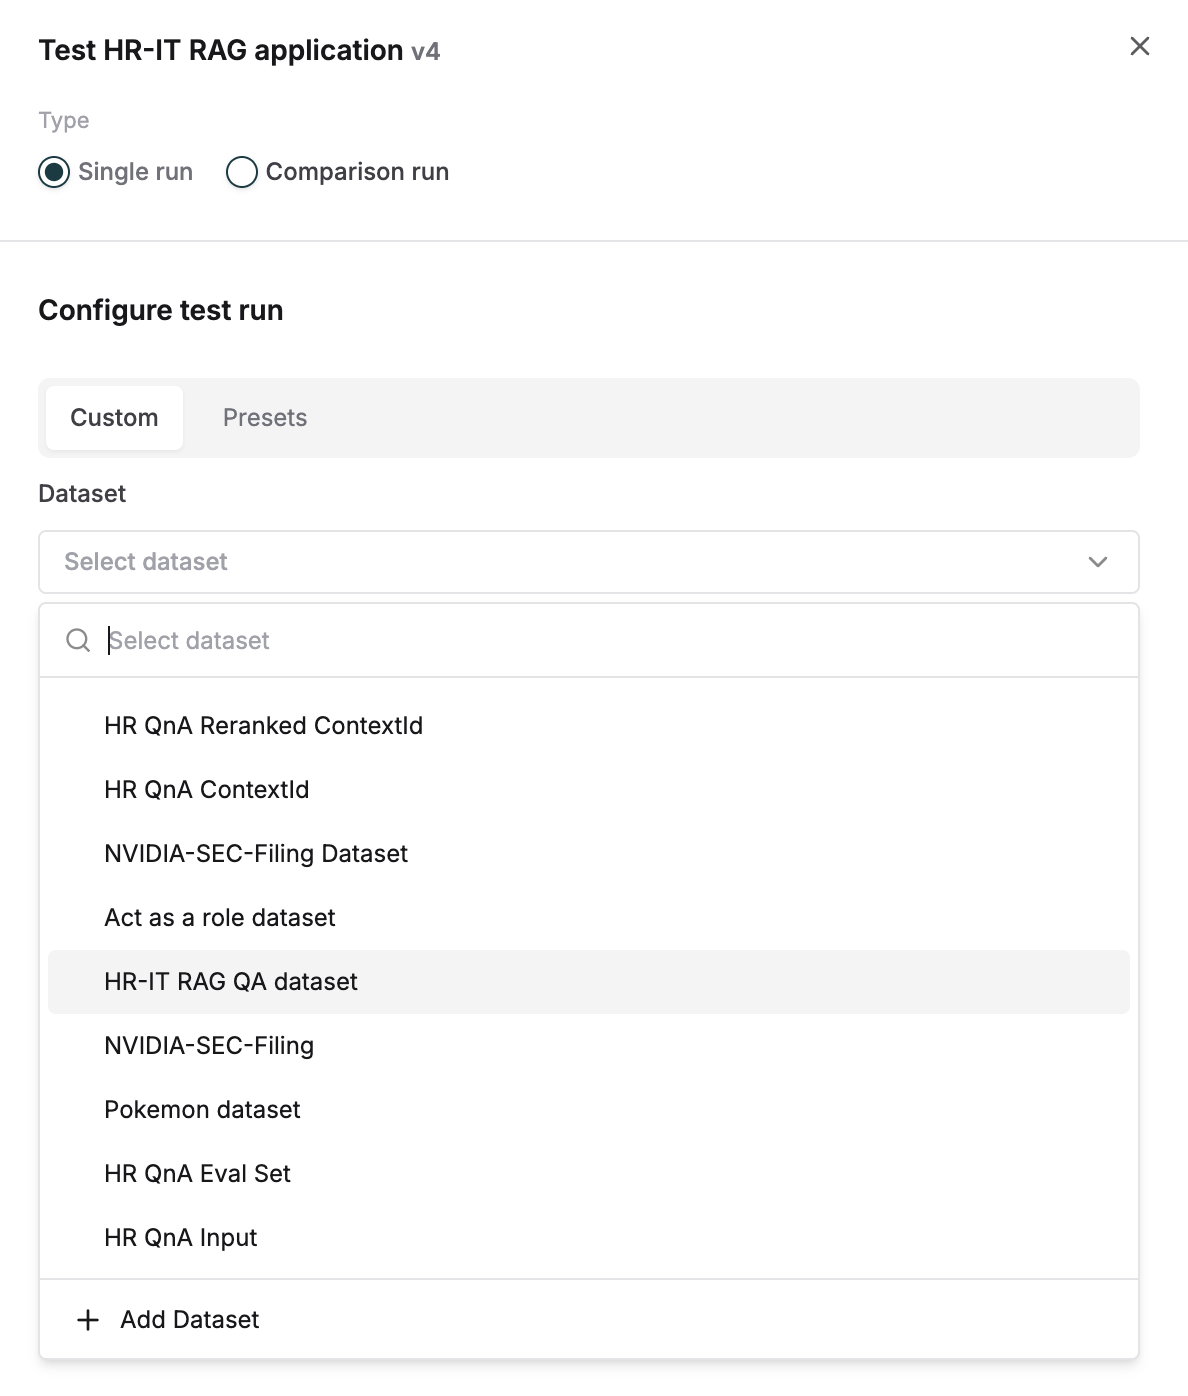This screenshot has width=1188, height=1396.
Task: Select the Act as a role dataset
Action: (x=220, y=917)
